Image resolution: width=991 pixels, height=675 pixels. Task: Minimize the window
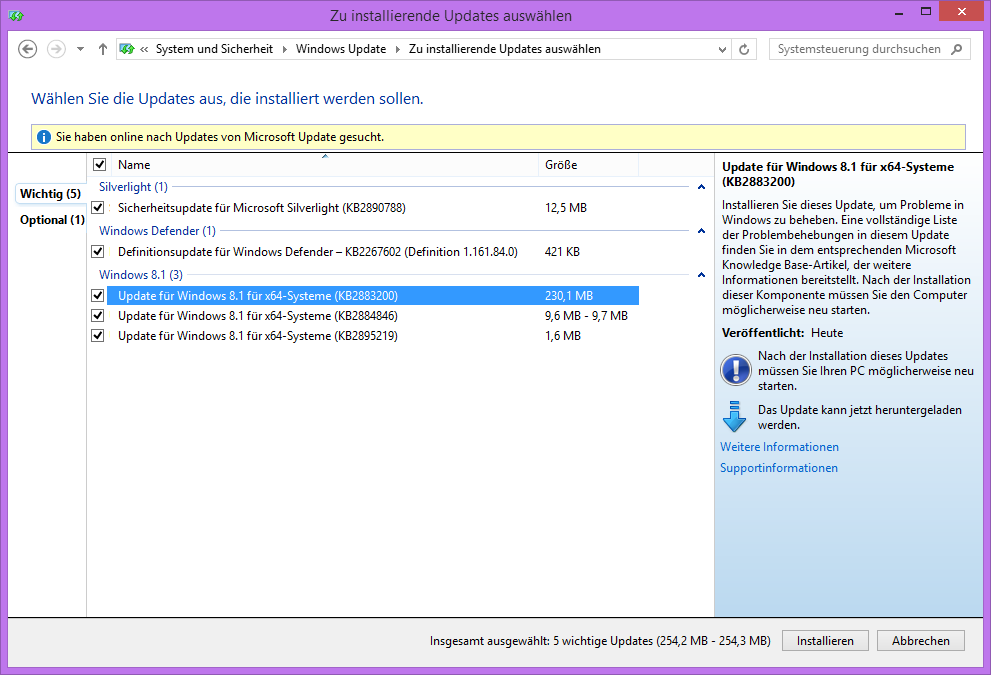(899, 12)
